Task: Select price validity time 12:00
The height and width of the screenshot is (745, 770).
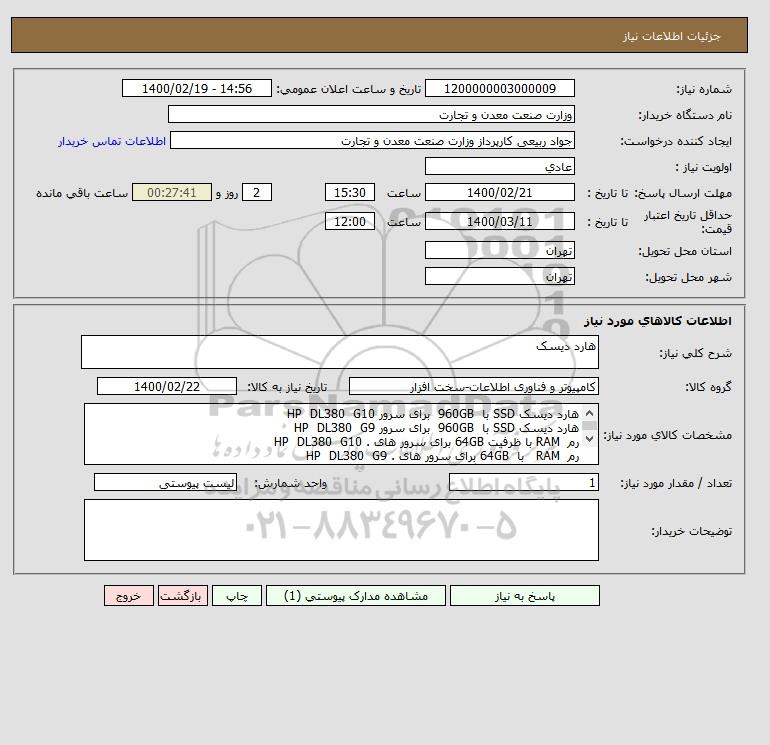Action: tap(350, 221)
